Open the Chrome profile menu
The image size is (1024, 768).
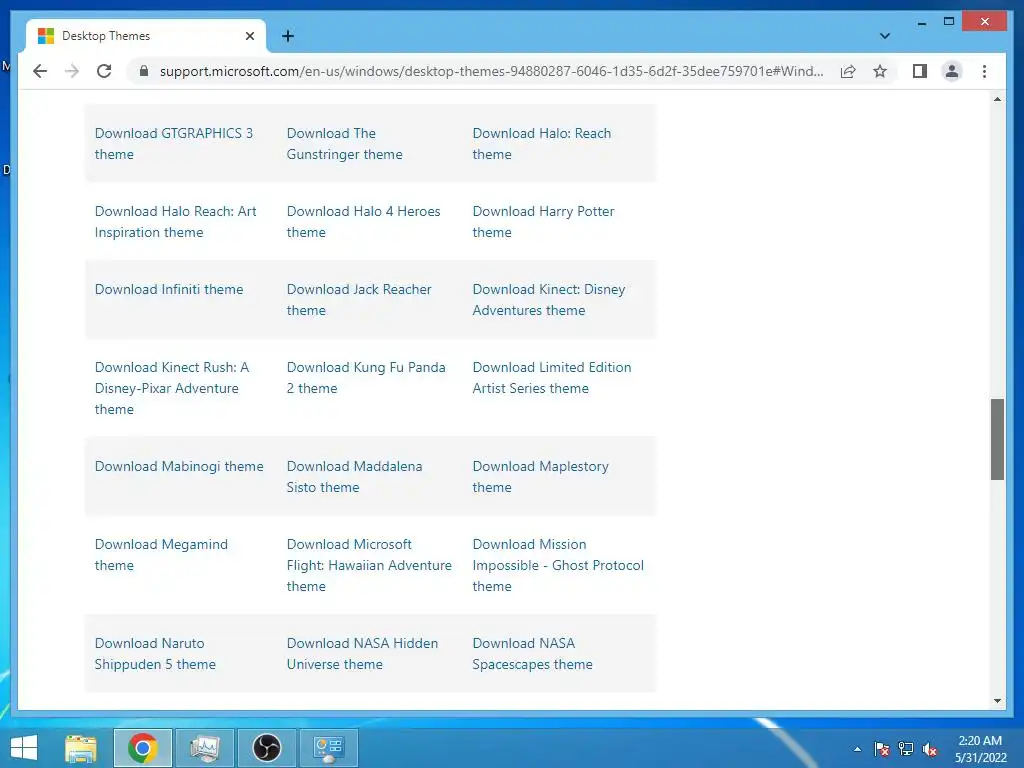(x=952, y=71)
